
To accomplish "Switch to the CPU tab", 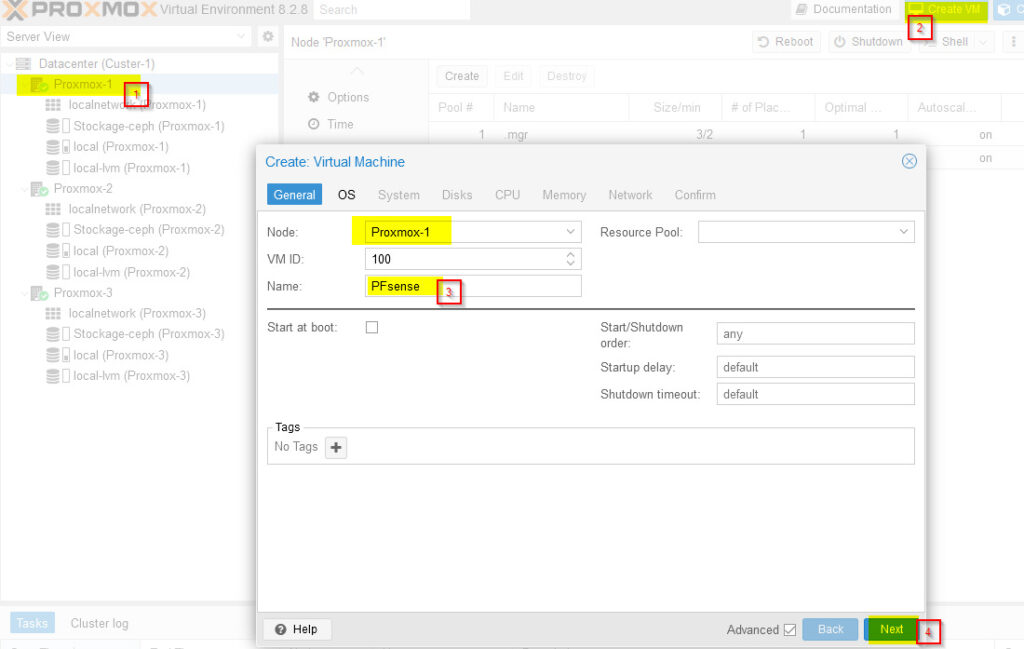I will pyautogui.click(x=507, y=195).
